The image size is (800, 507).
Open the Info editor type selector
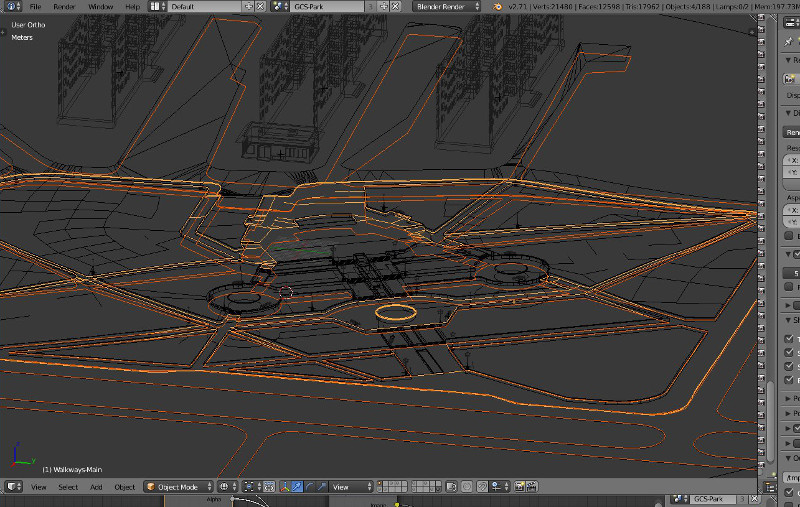point(13,7)
